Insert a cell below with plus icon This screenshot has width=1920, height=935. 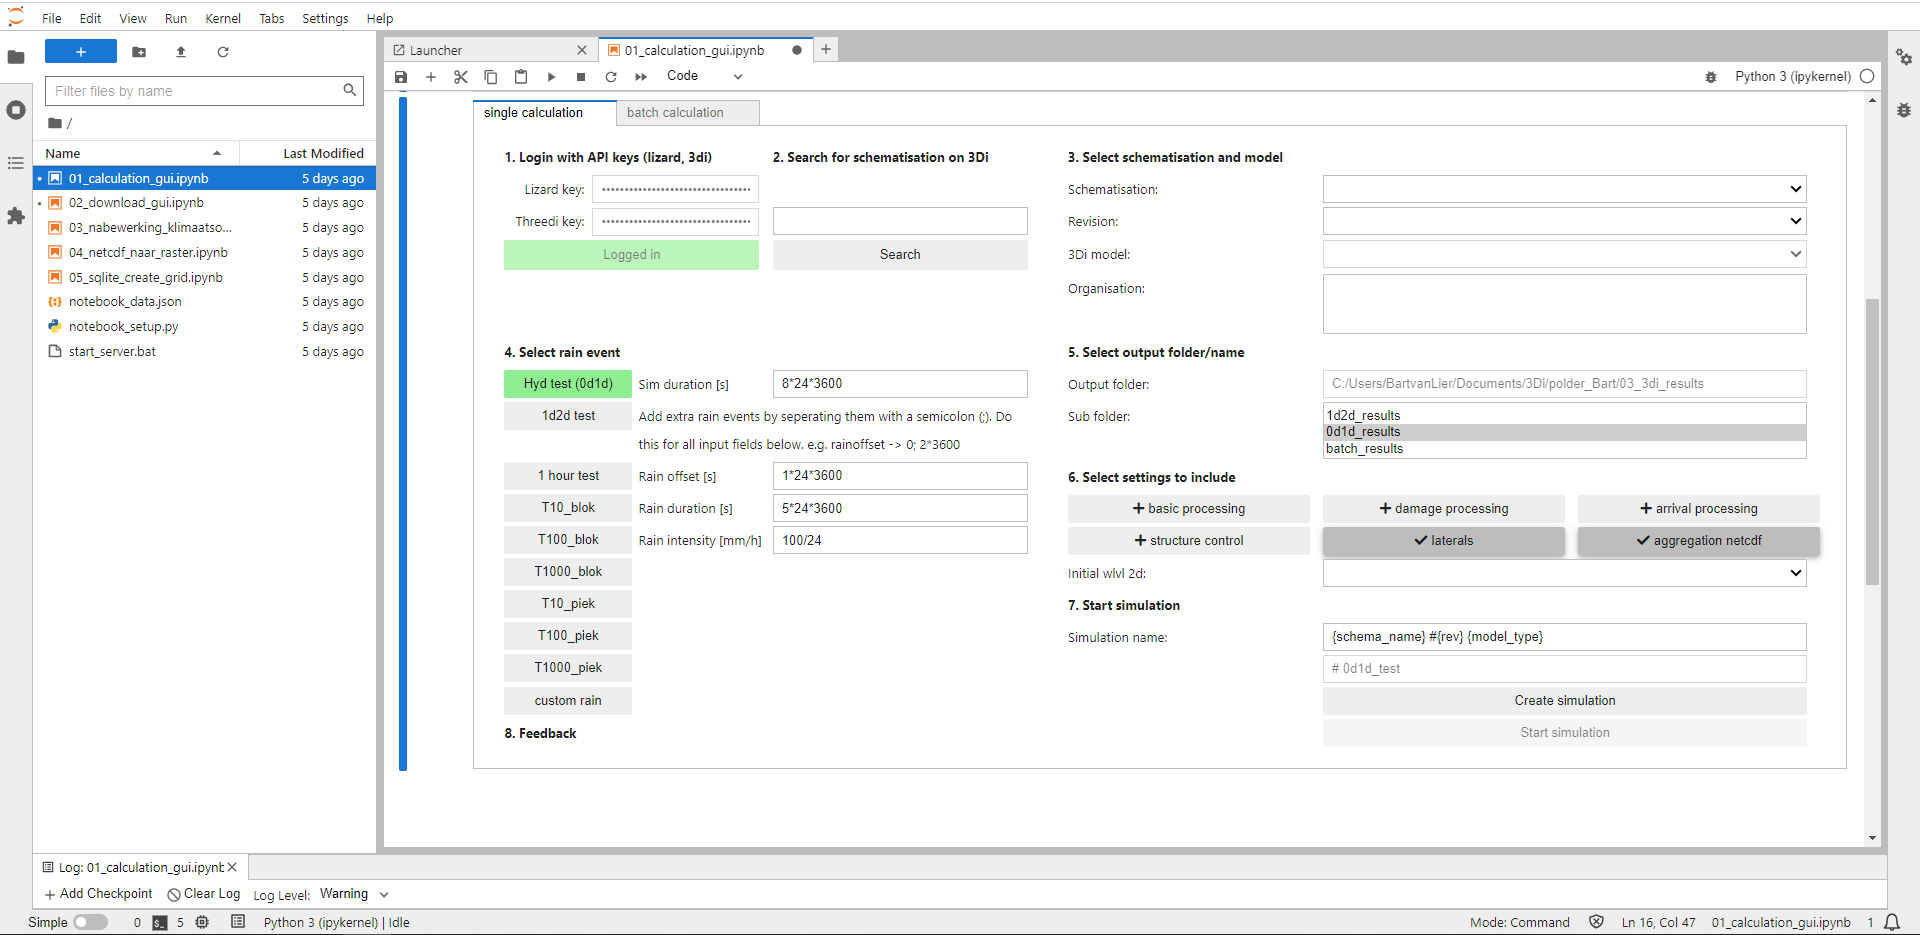pyautogui.click(x=431, y=77)
